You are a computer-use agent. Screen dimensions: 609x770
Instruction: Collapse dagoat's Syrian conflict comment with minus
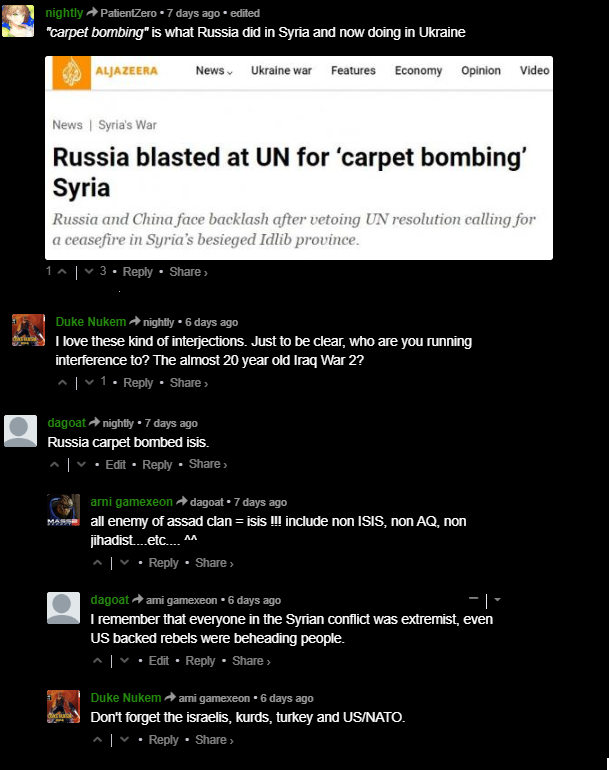pyautogui.click(x=473, y=599)
